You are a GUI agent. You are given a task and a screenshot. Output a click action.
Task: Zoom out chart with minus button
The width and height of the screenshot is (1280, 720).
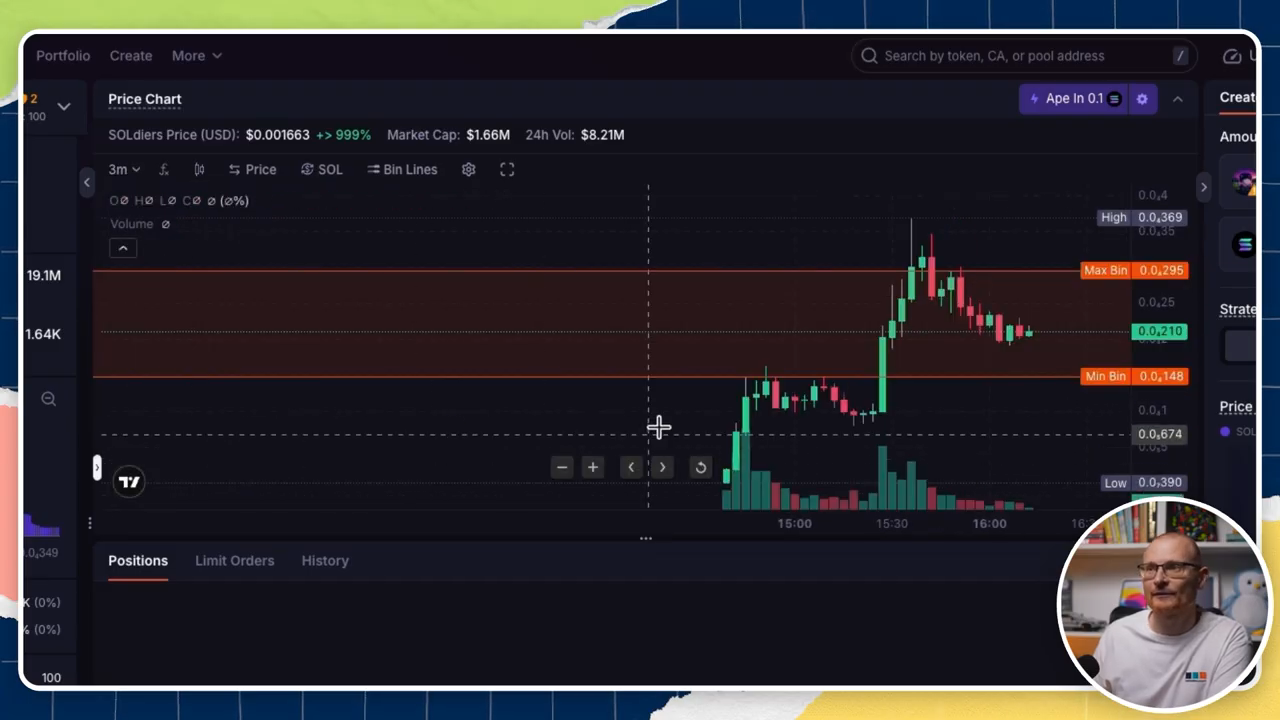tap(562, 467)
